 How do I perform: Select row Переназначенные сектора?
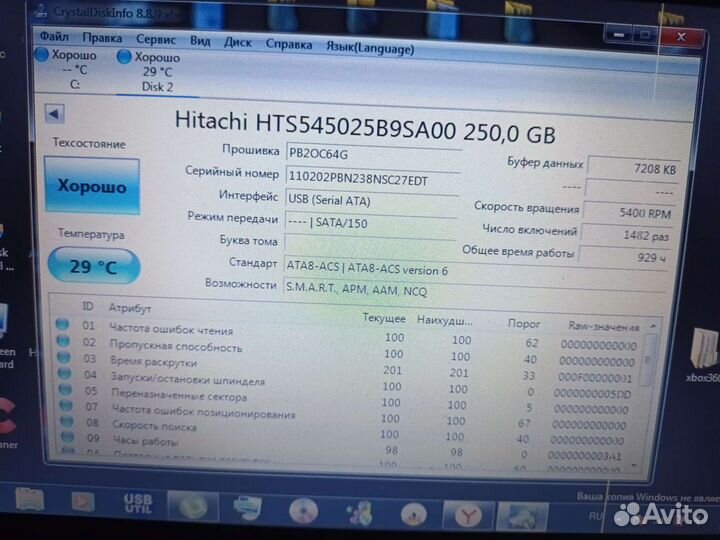(x=349, y=399)
